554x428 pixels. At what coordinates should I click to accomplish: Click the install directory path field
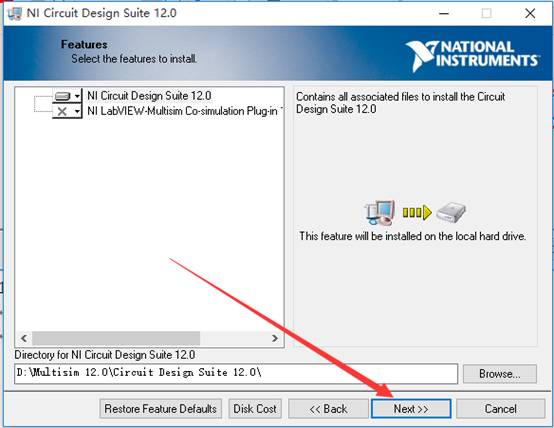tap(236, 374)
